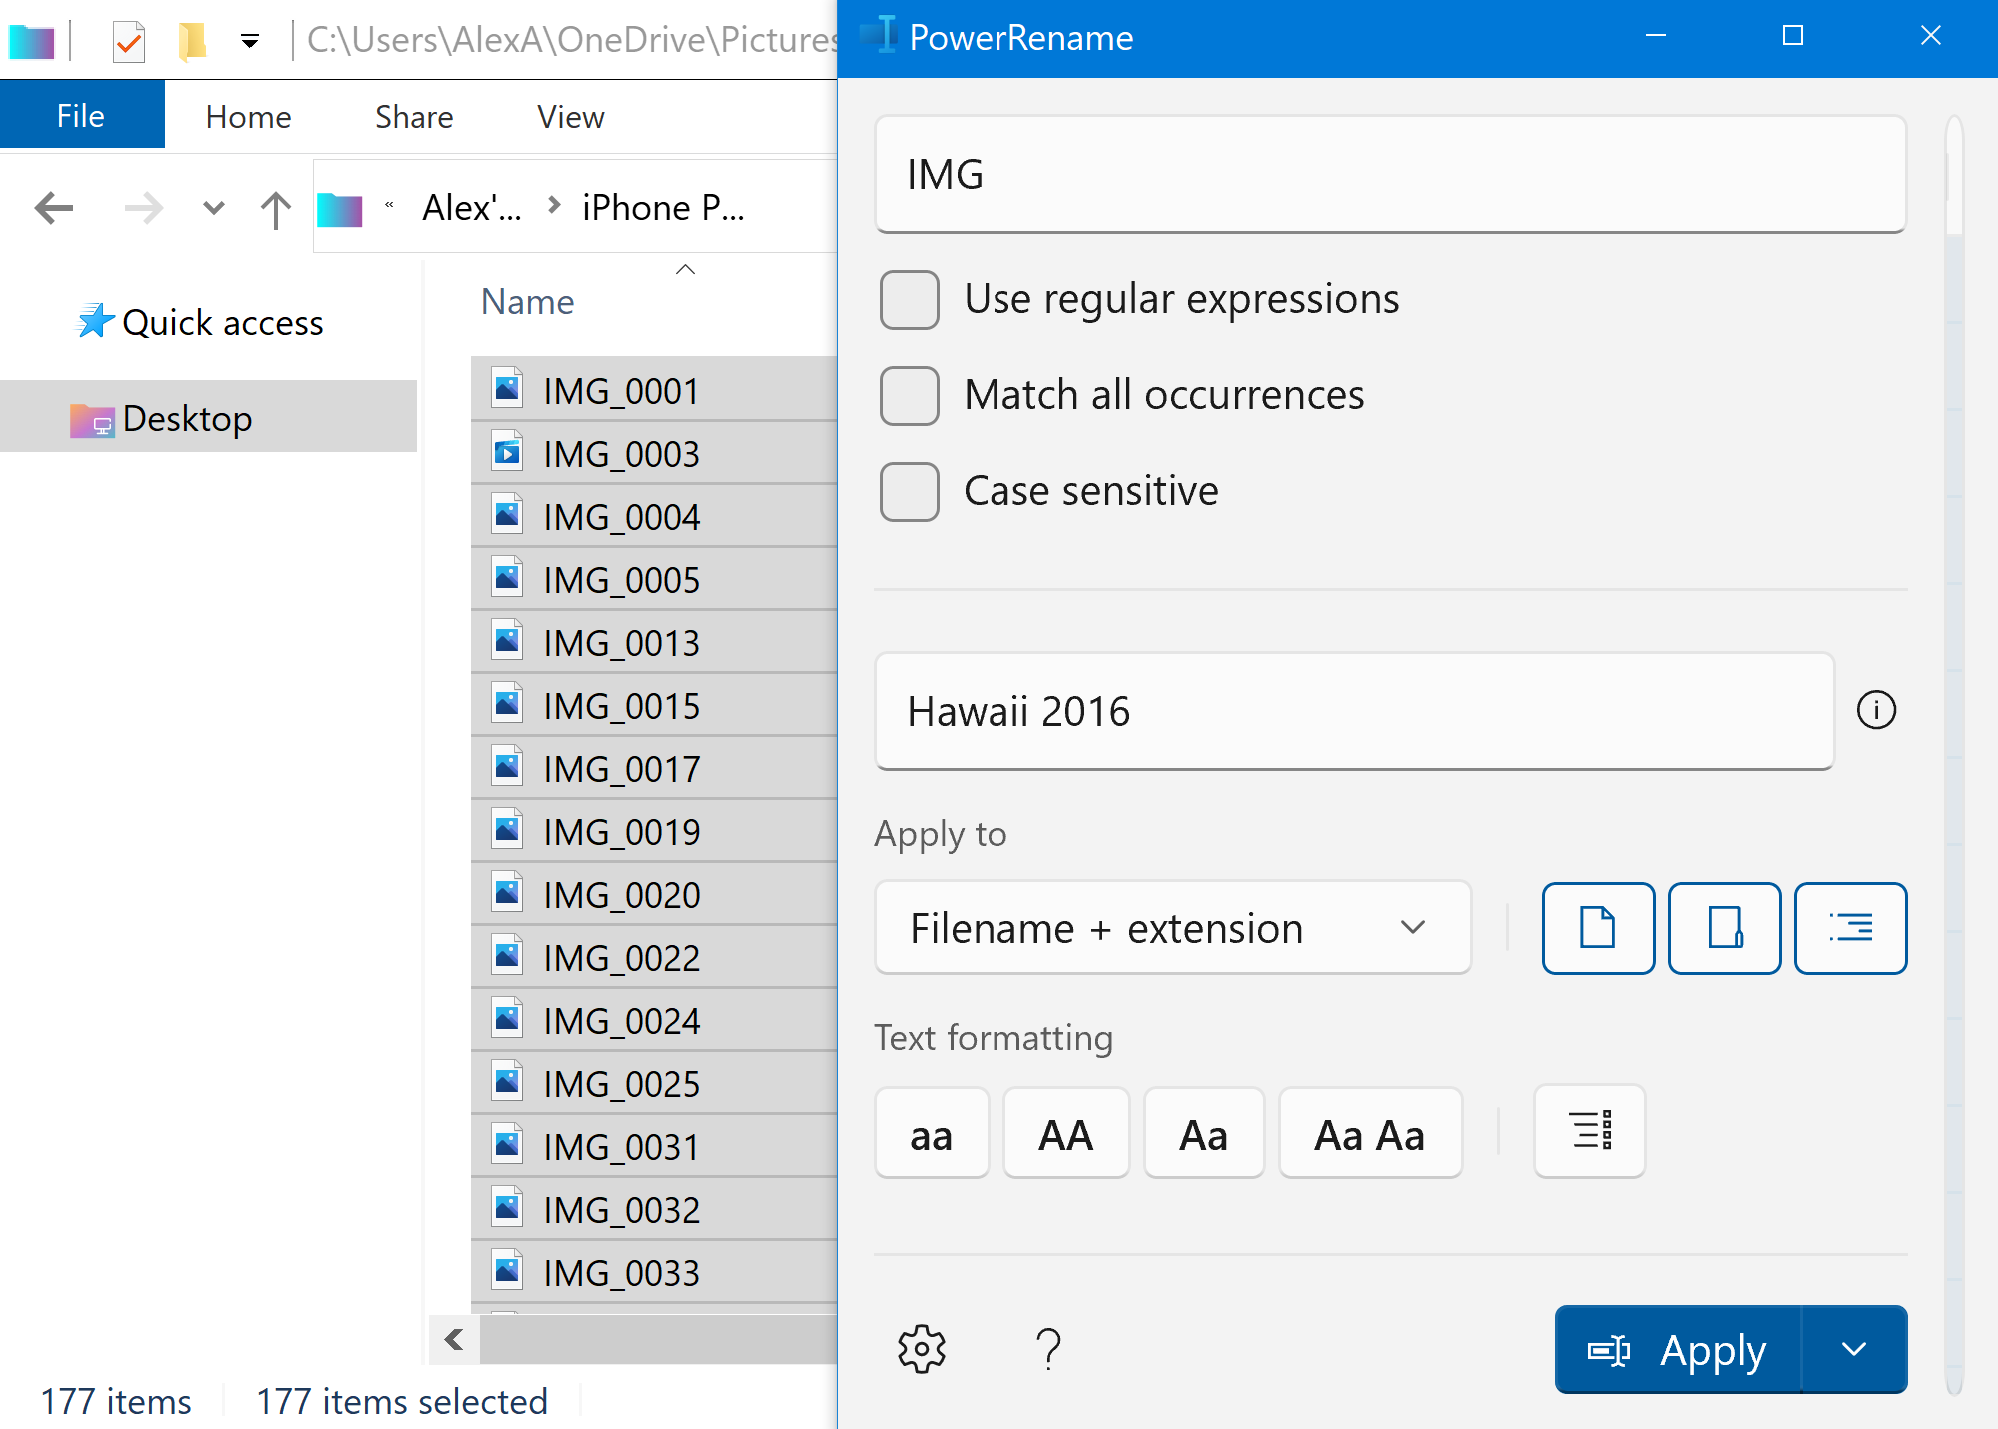Click the Explorer up-arrow navigation icon

click(275, 209)
